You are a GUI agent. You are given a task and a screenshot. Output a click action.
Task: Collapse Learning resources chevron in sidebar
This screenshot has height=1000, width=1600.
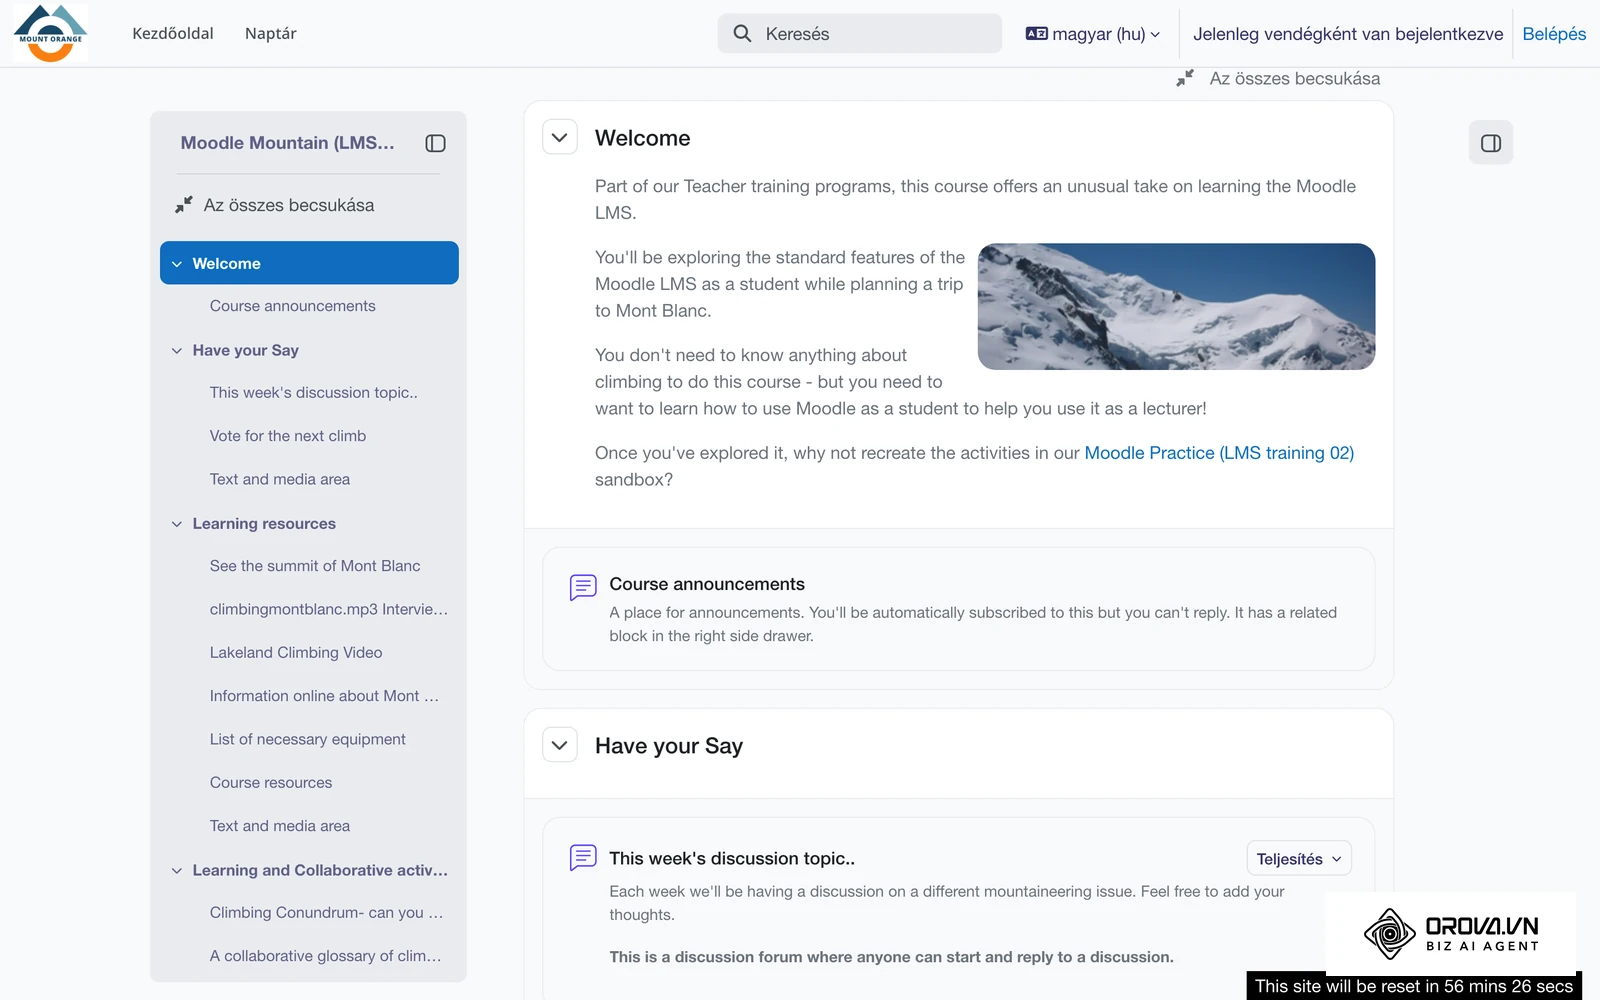coord(177,524)
